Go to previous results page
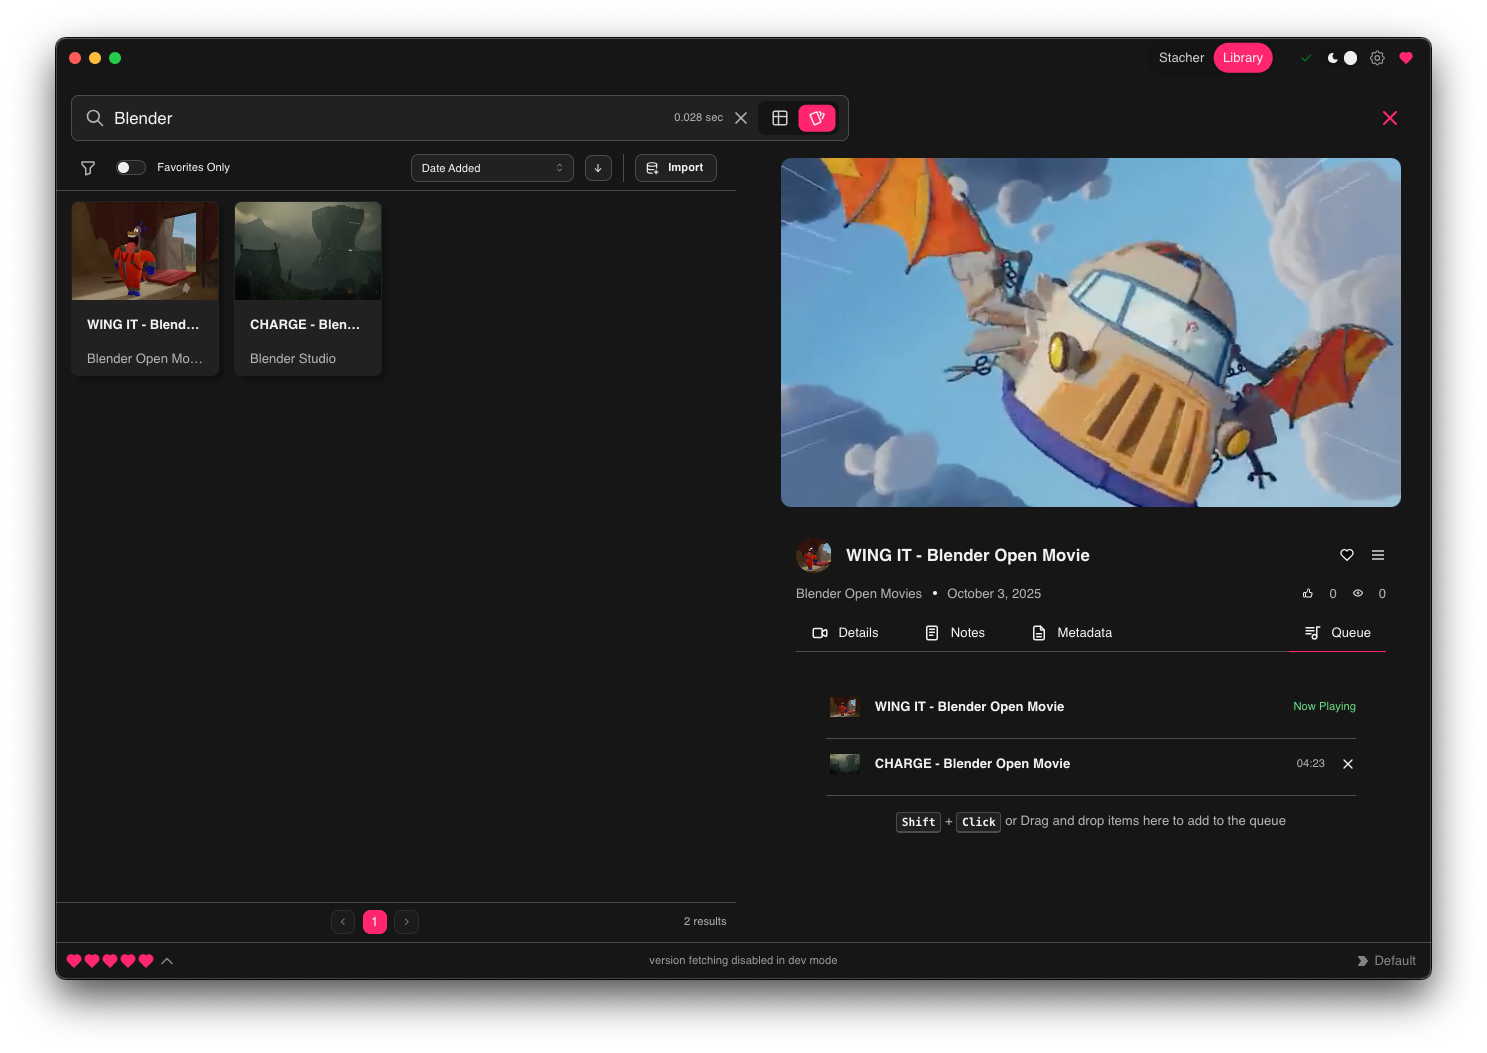Screen dimensions: 1487x1053 coord(343,922)
